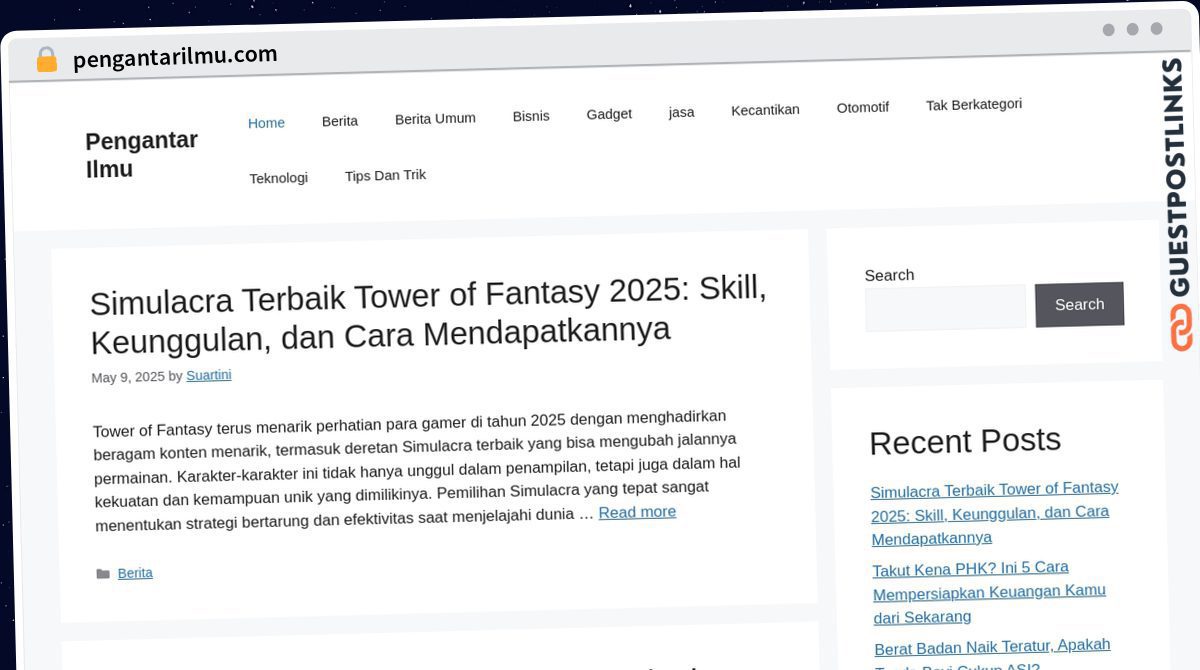Click author name Suartini

click(208, 375)
